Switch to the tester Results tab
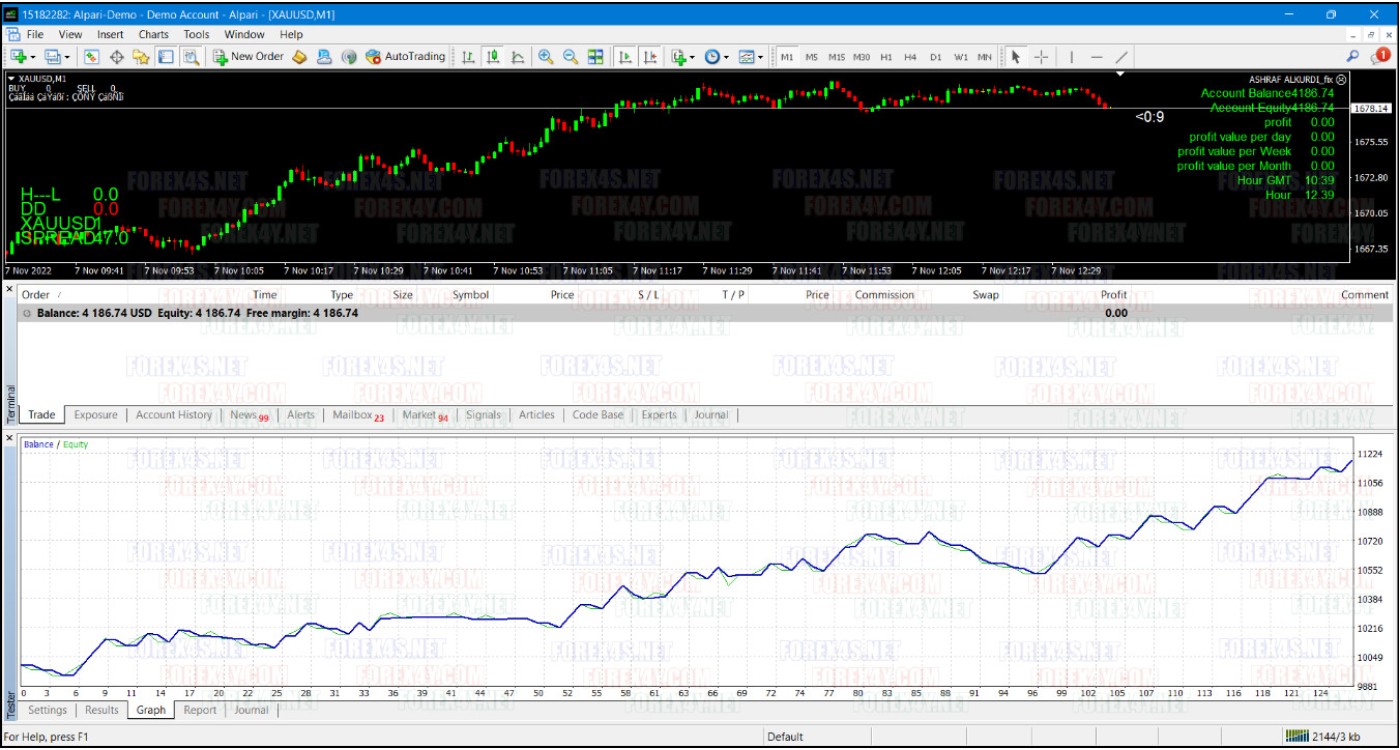Image resolution: width=1400 pixels, height=750 pixels. [x=101, y=710]
